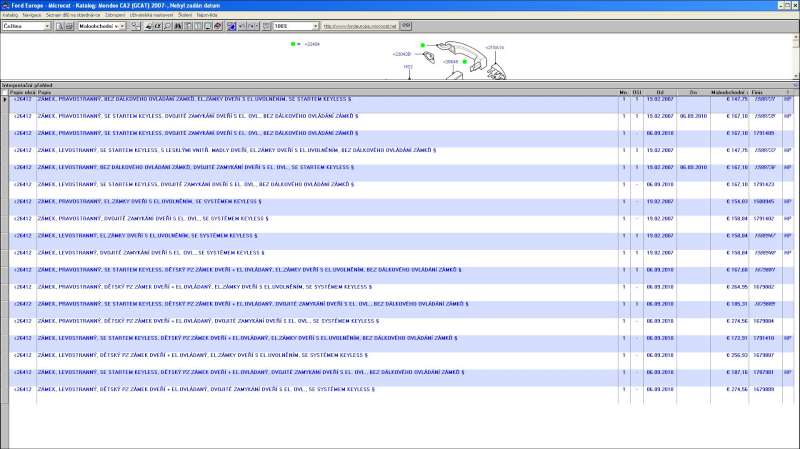Click the first icon right of language dropdown
The height and width of the screenshot is (449, 800).
59,26
